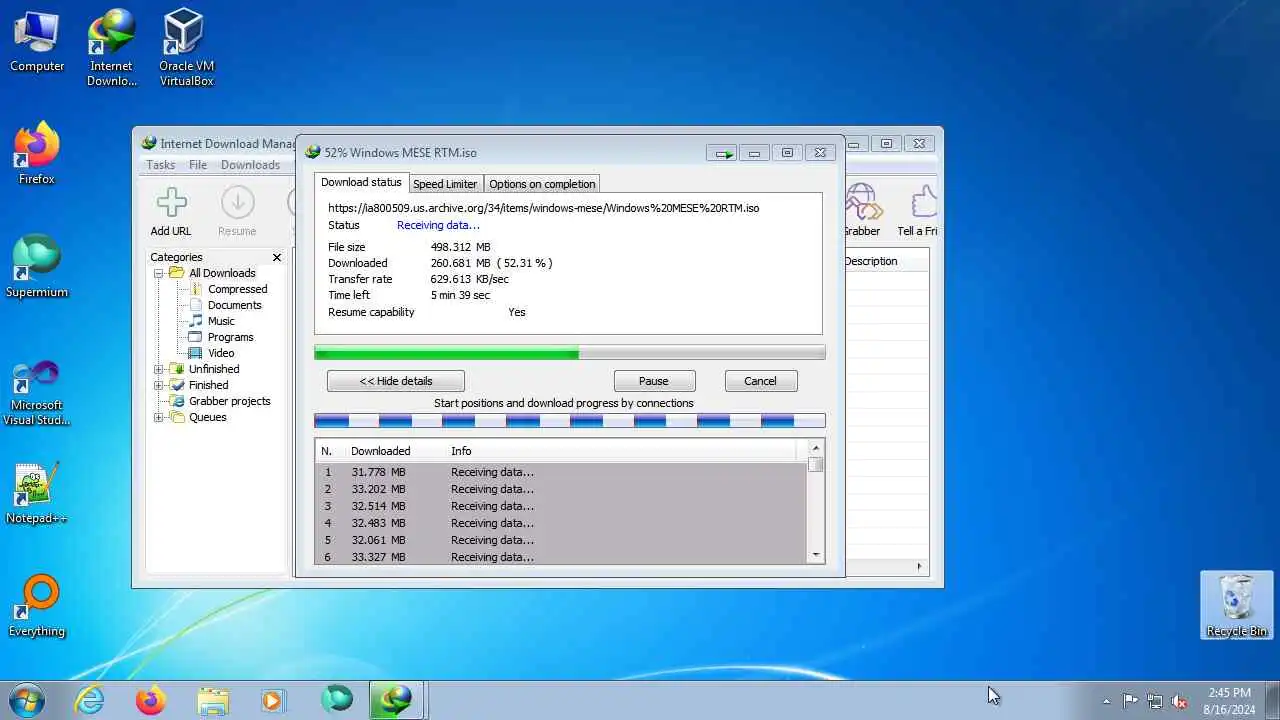Expand the Unfinished tree node
The height and width of the screenshot is (720, 1280).
coord(158,369)
